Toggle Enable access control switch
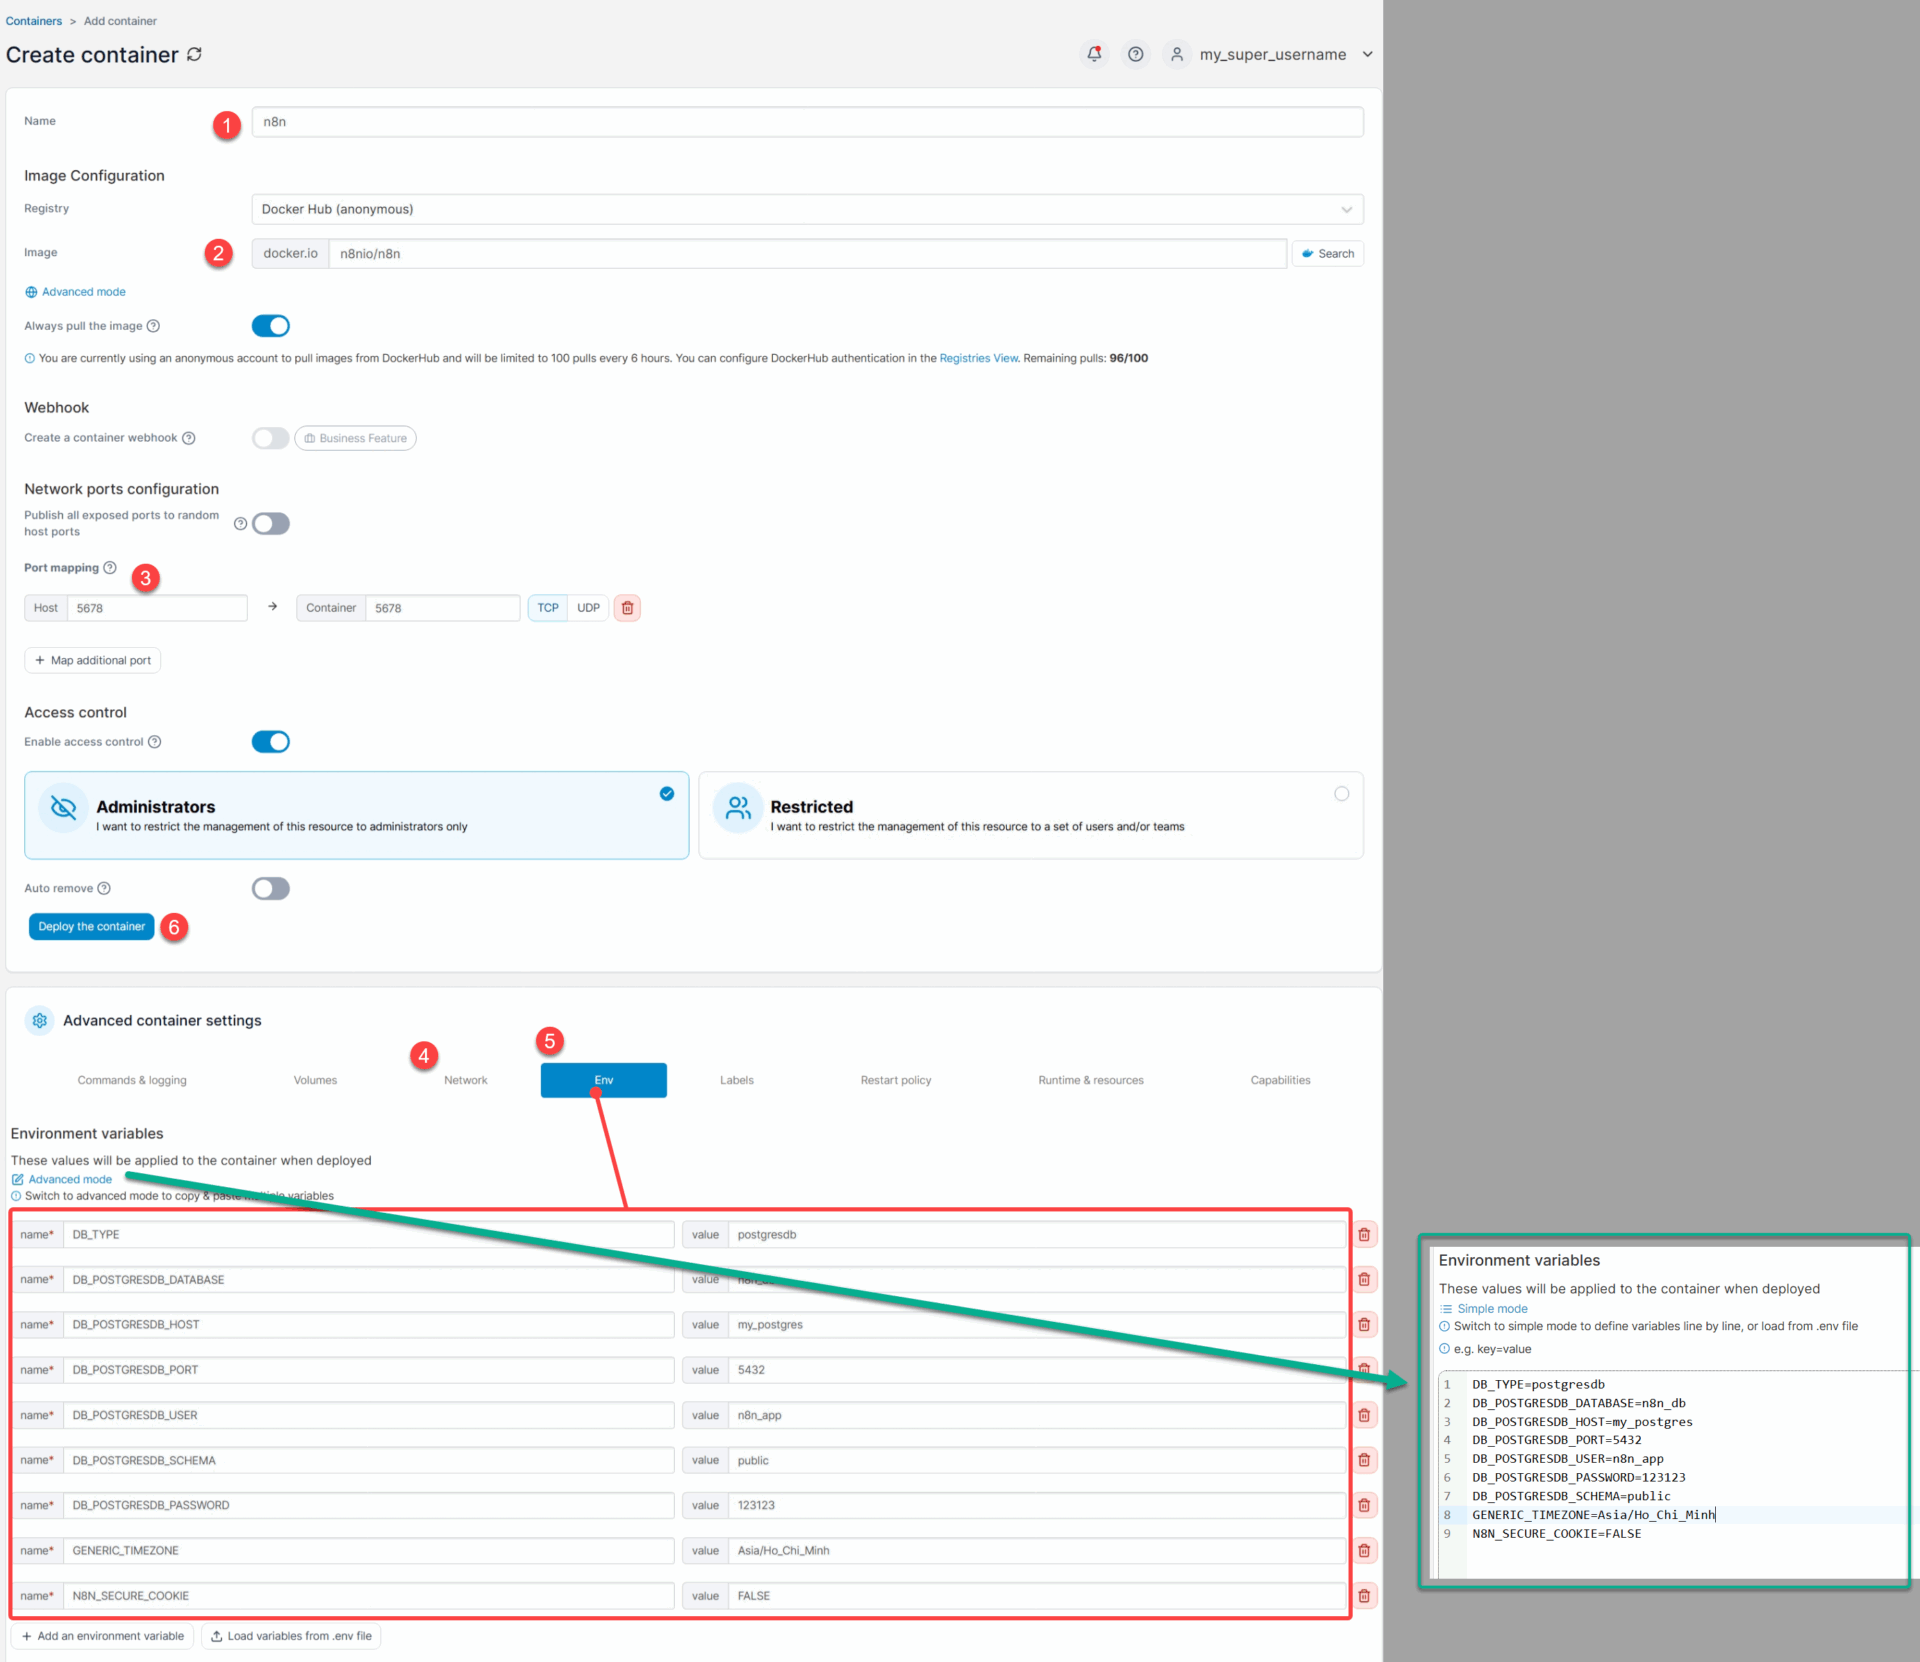This screenshot has width=1920, height=1662. click(x=271, y=742)
